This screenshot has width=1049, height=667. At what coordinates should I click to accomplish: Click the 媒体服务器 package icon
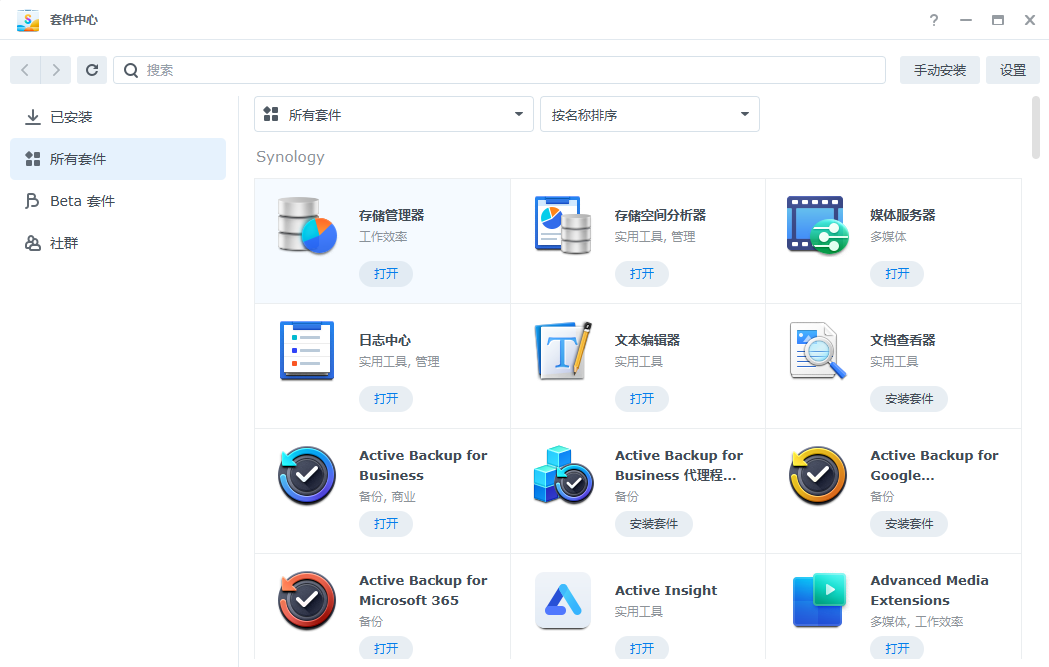click(818, 225)
